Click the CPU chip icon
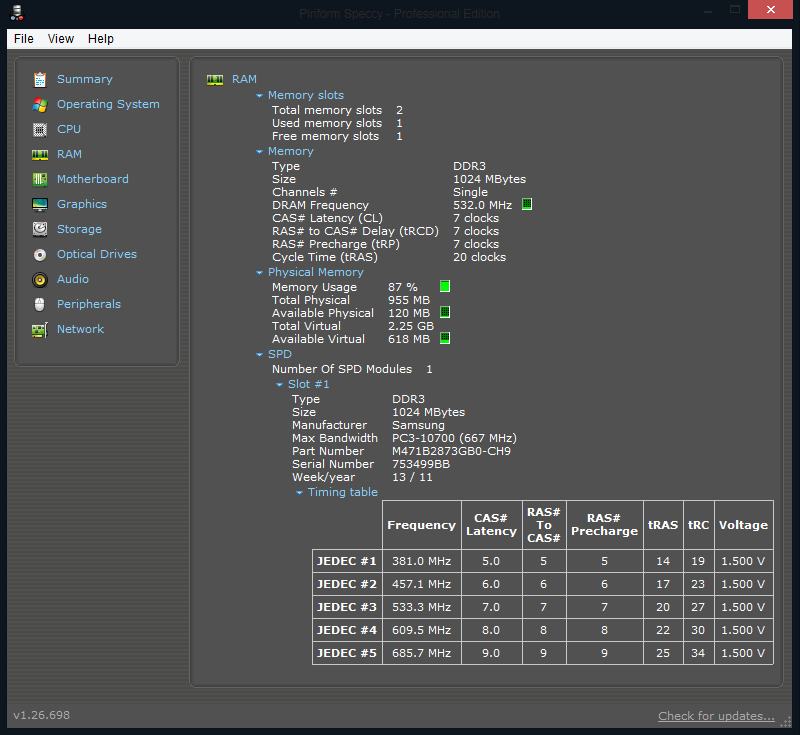Screen dimensions: 800x735 pyautogui.click(x=40, y=130)
